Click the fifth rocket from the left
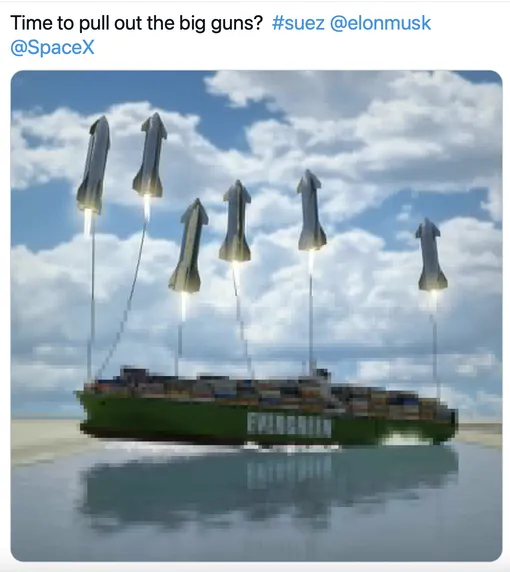The height and width of the screenshot is (572, 510). click(x=311, y=210)
